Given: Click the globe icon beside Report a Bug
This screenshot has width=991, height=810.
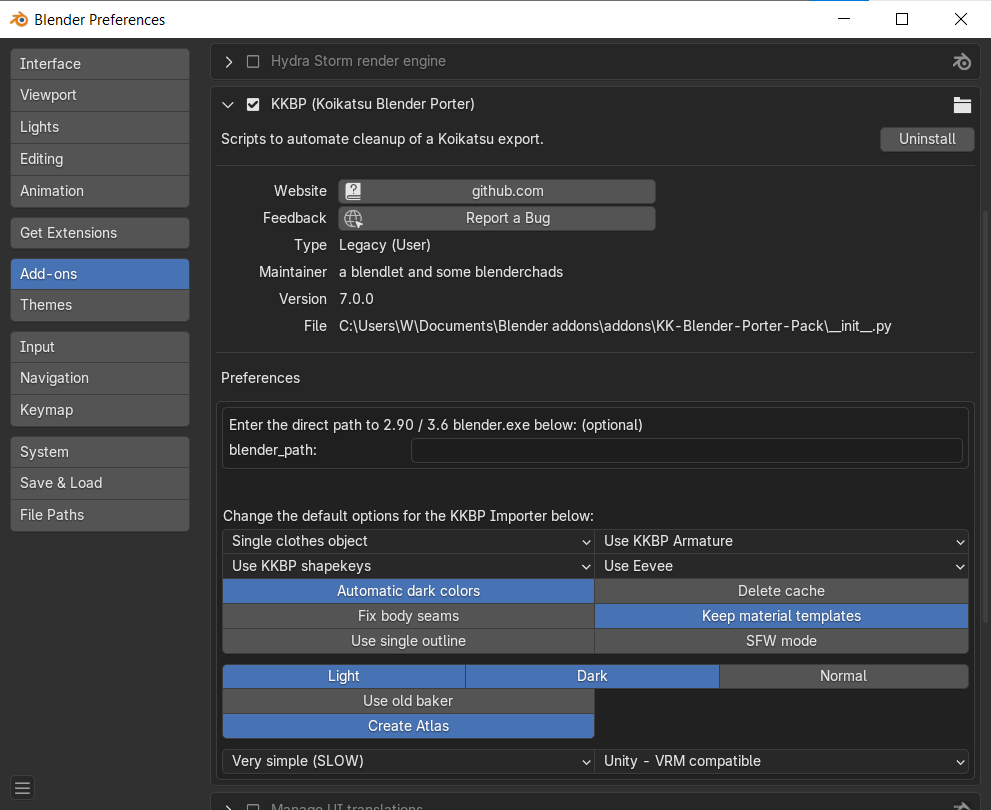Looking at the screenshot, I should [x=353, y=219].
